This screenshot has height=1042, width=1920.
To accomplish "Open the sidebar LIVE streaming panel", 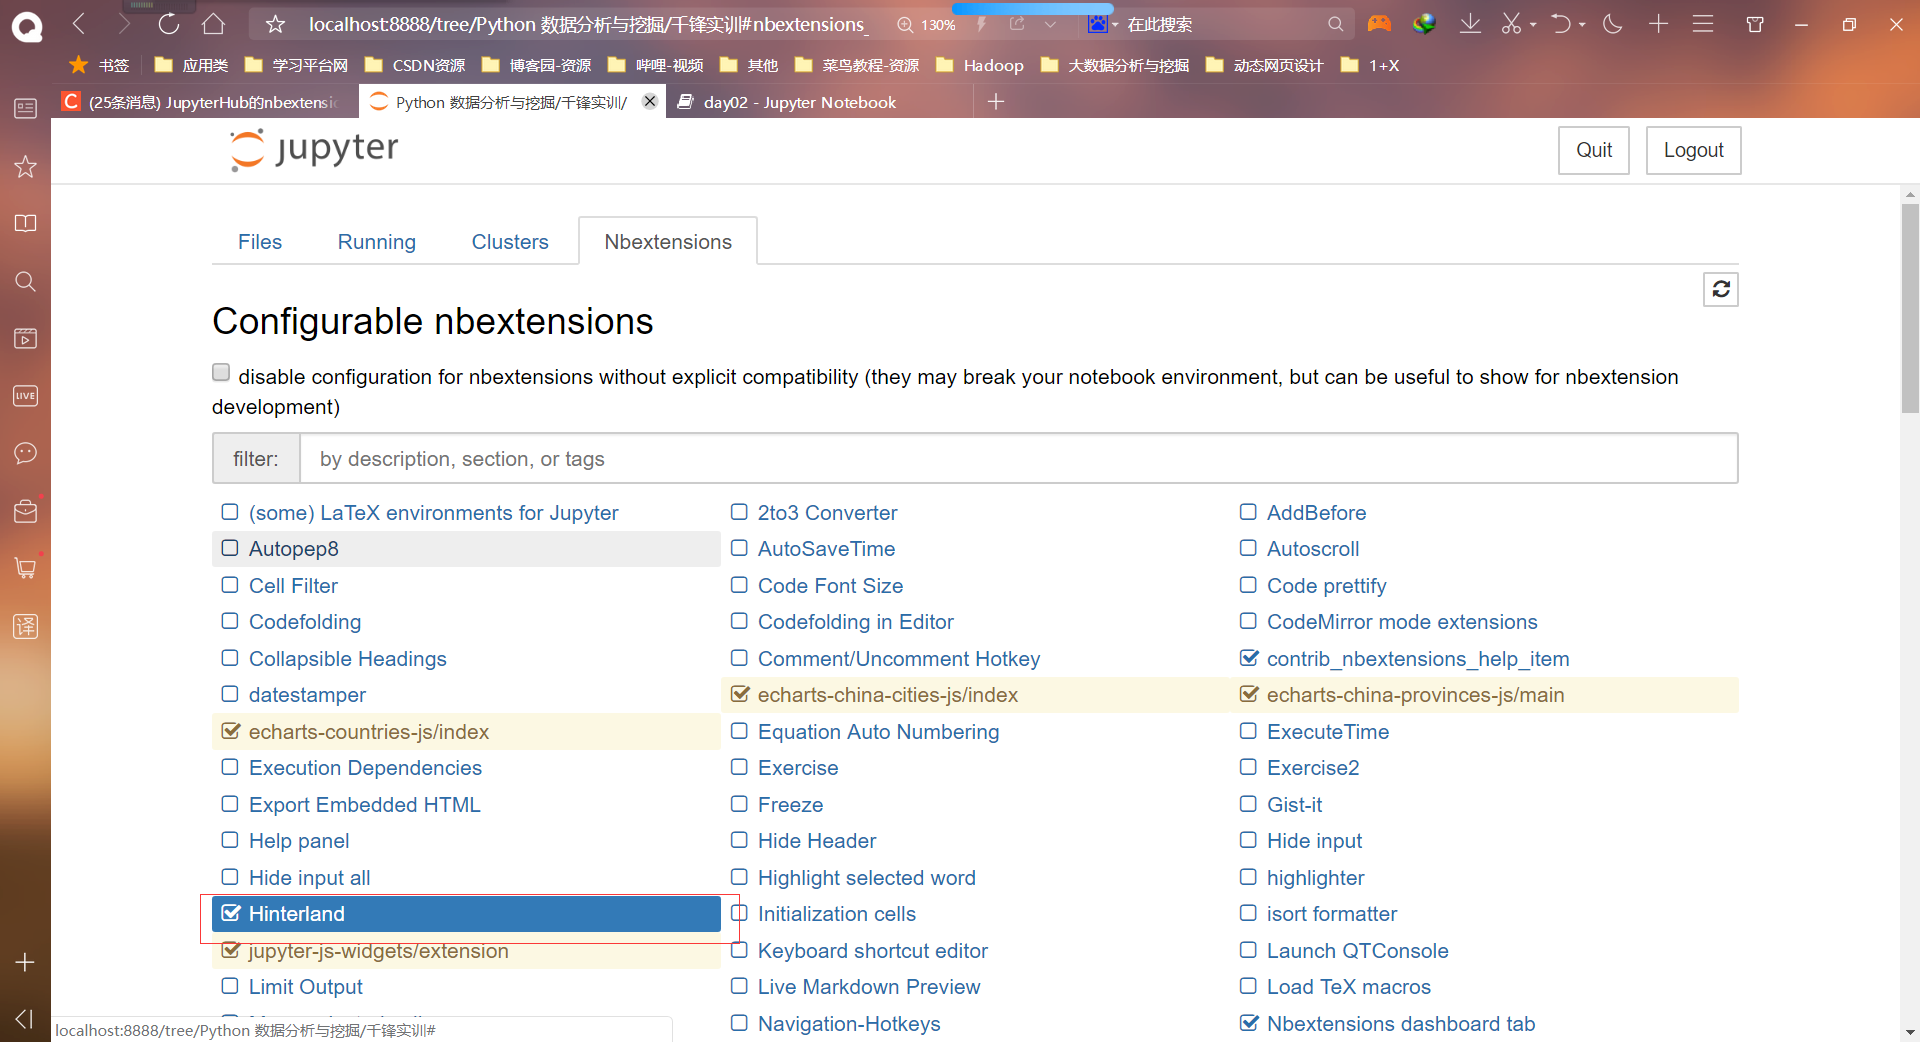I will 26,396.
